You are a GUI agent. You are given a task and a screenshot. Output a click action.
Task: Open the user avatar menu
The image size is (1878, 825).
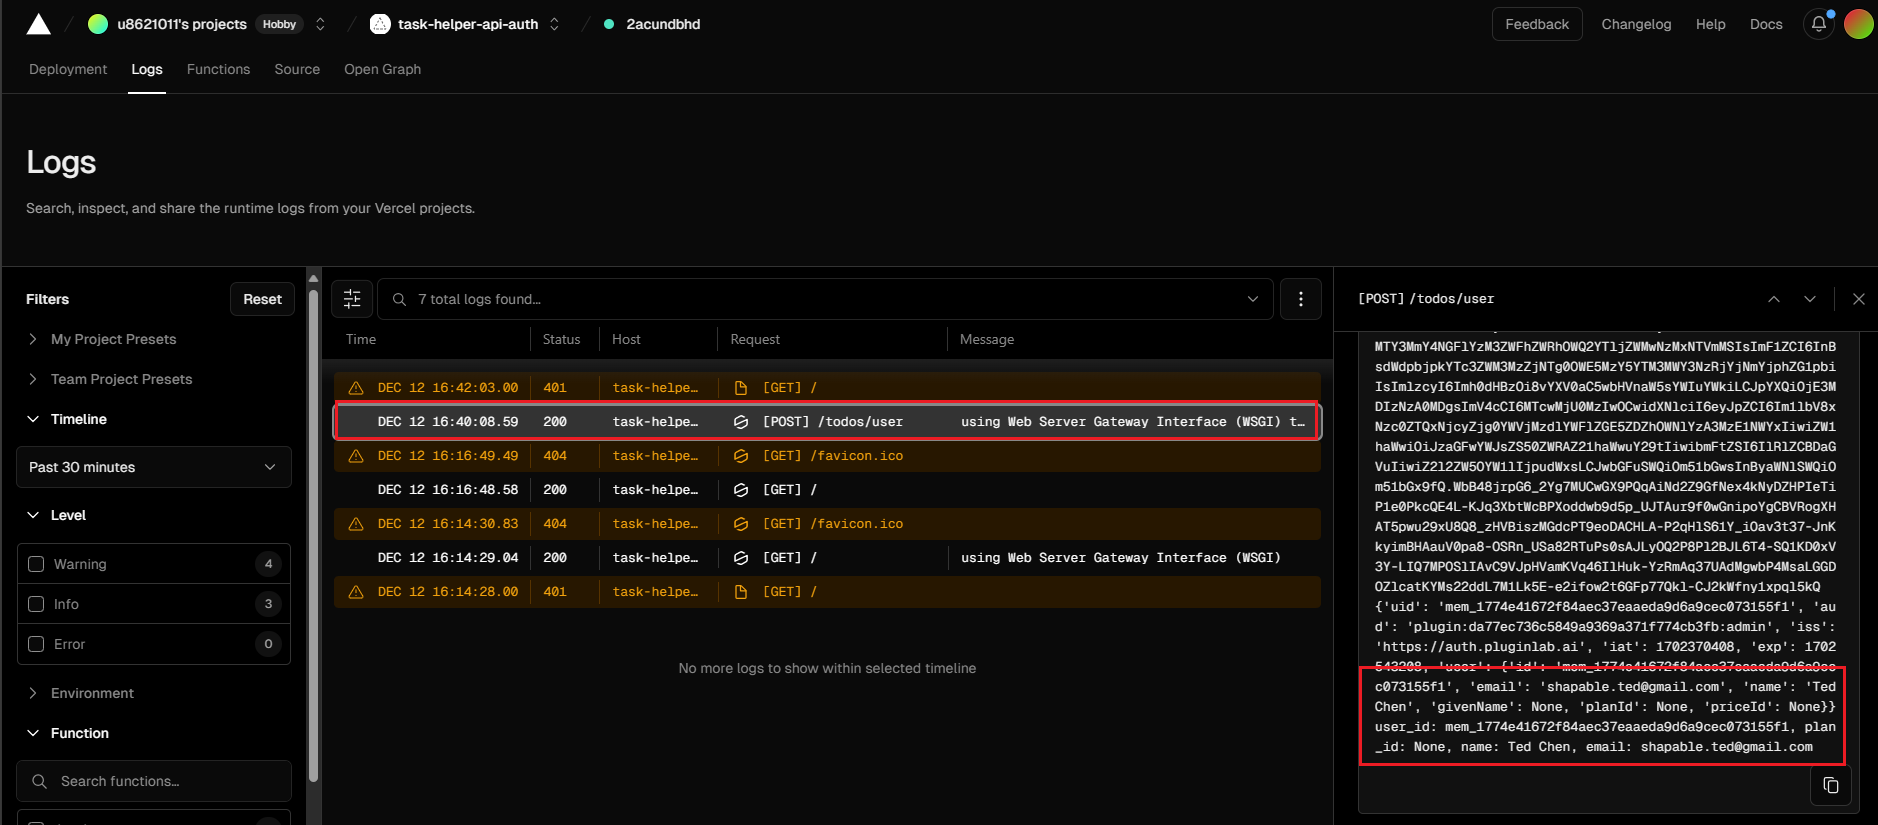1859,24
